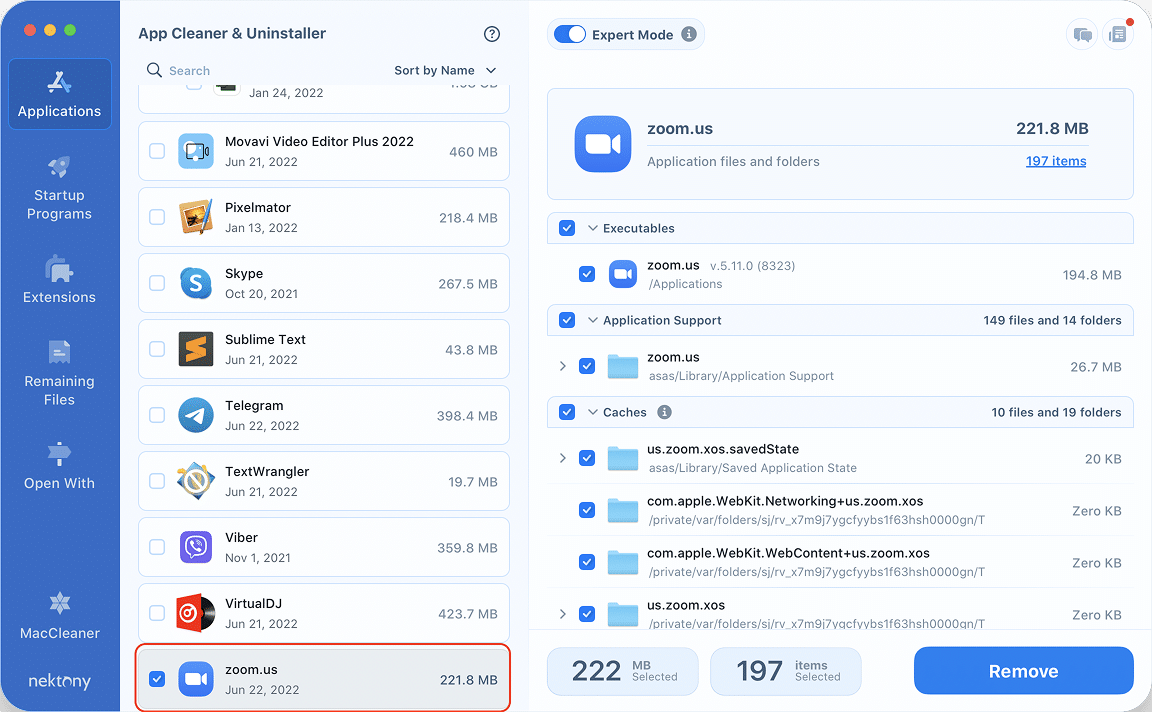Open the chat feedback icon

tap(1082, 35)
